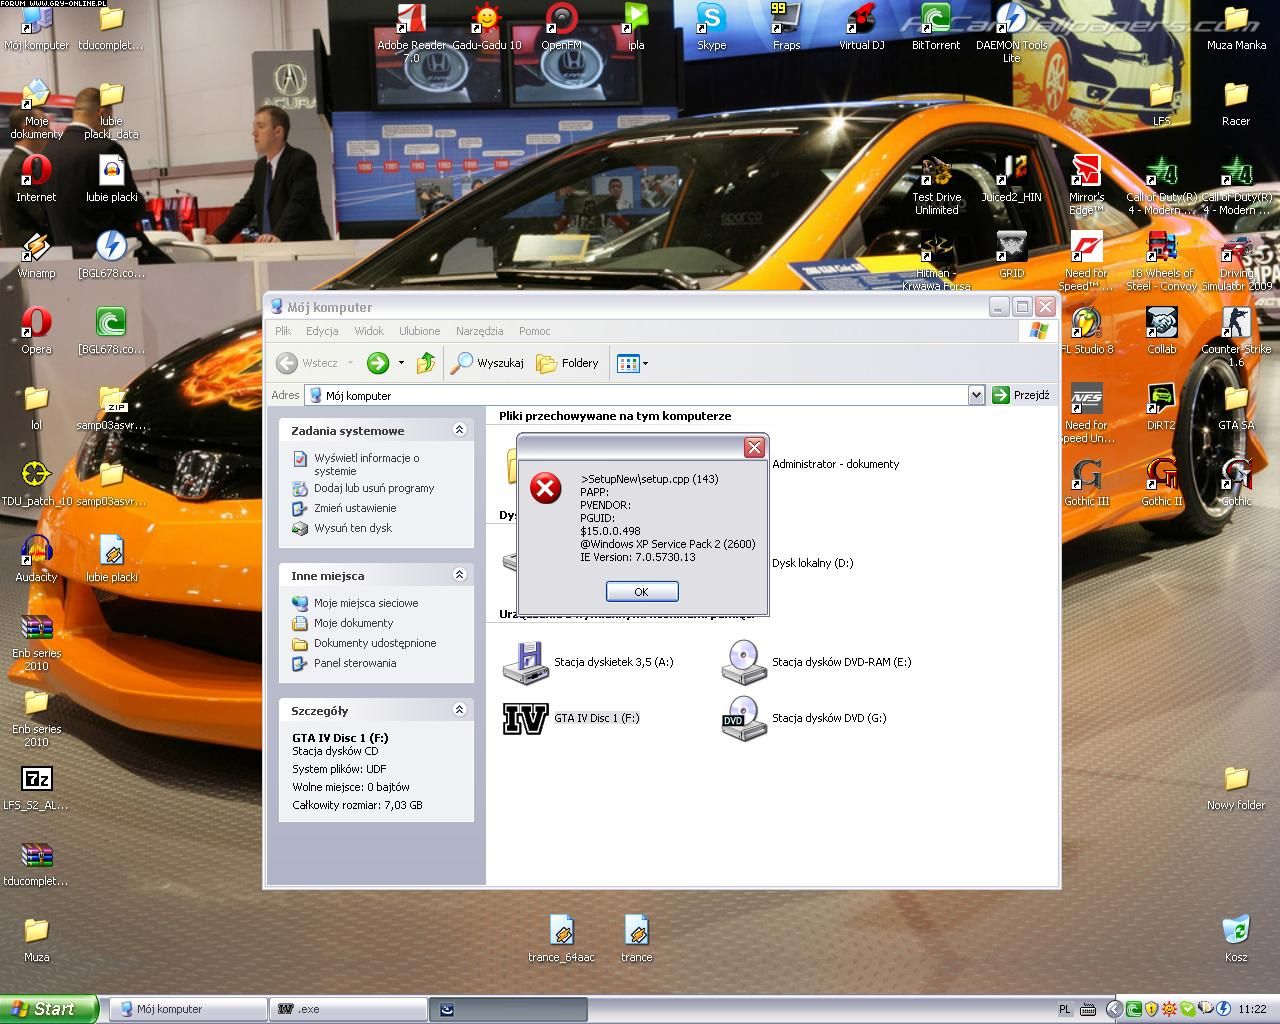Open the Widok menu
This screenshot has height=1024, width=1280.
(369, 331)
